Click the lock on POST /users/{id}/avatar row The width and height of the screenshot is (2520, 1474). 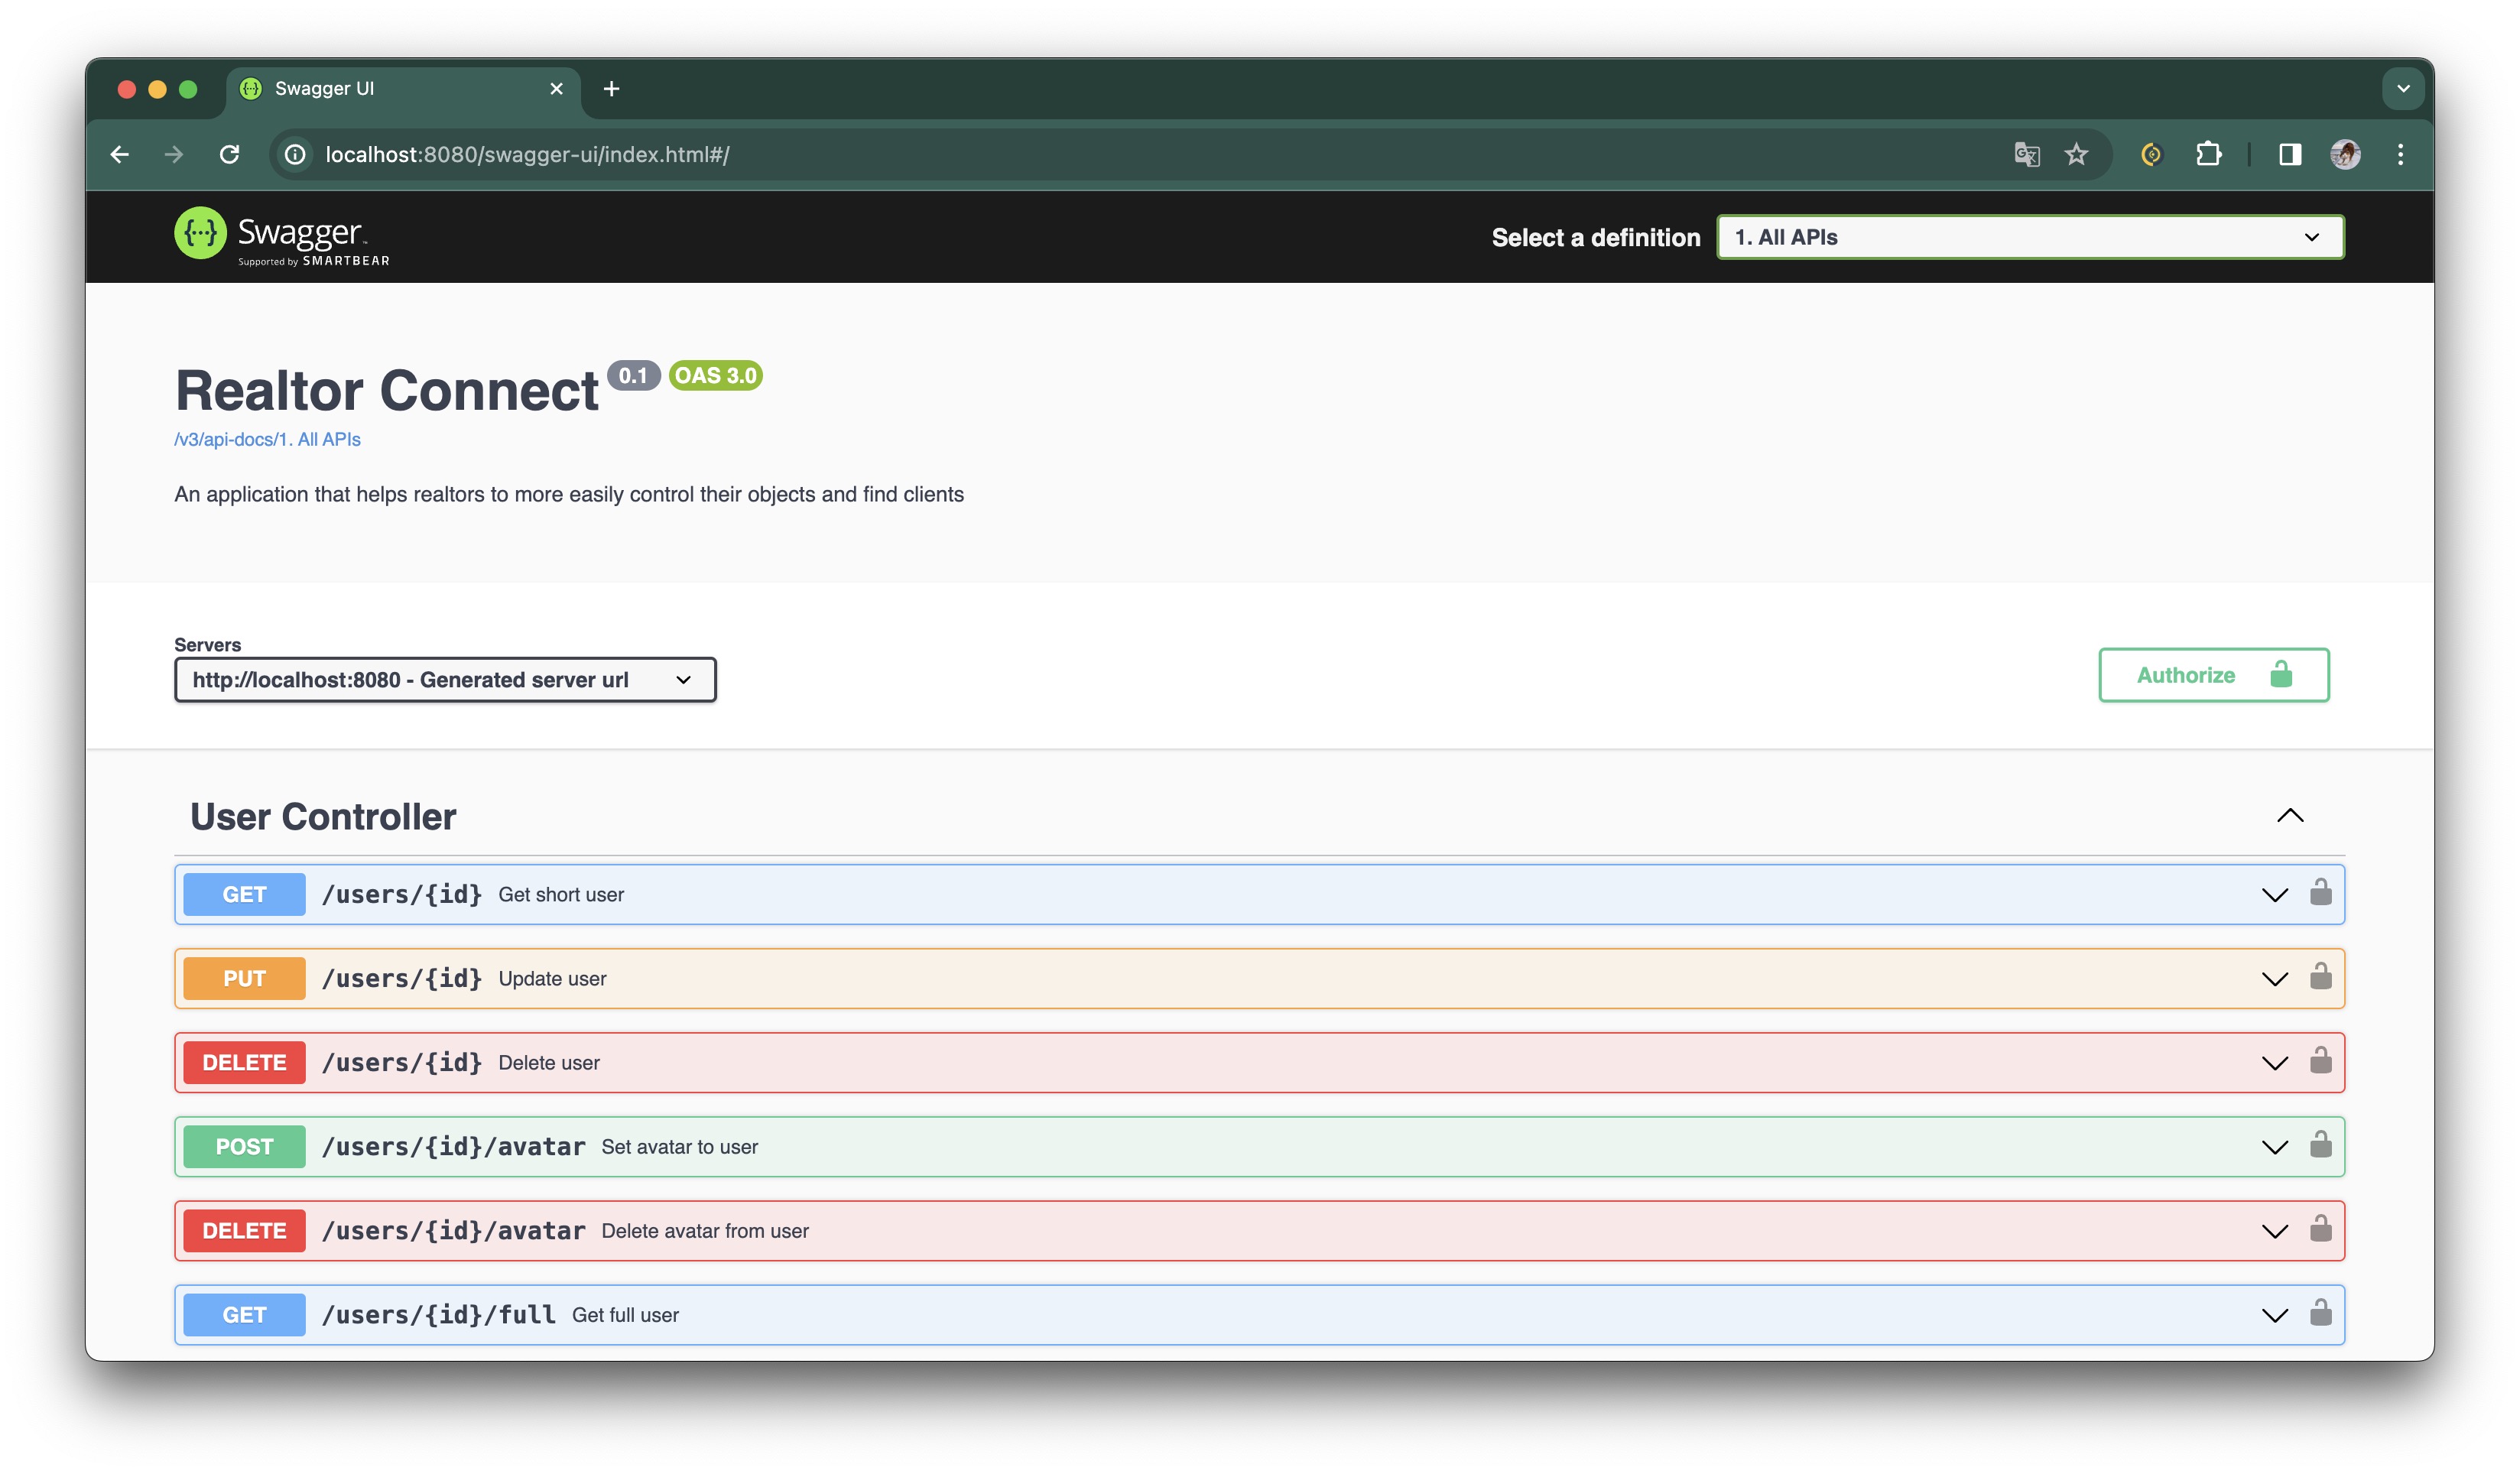(2320, 1144)
